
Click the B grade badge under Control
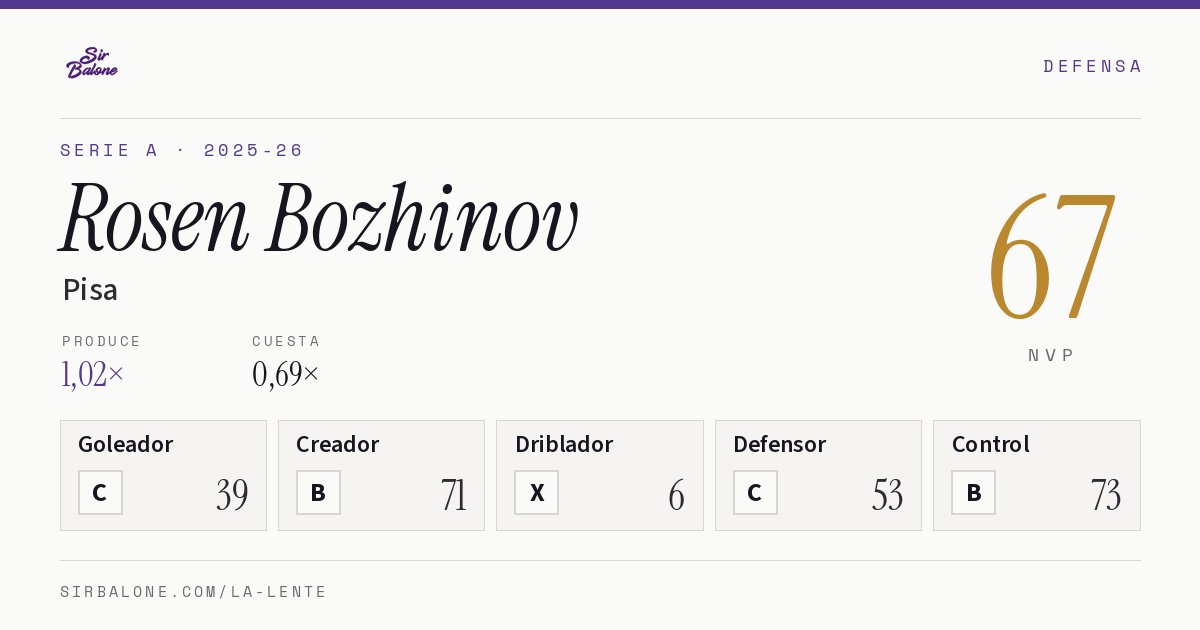tap(973, 493)
